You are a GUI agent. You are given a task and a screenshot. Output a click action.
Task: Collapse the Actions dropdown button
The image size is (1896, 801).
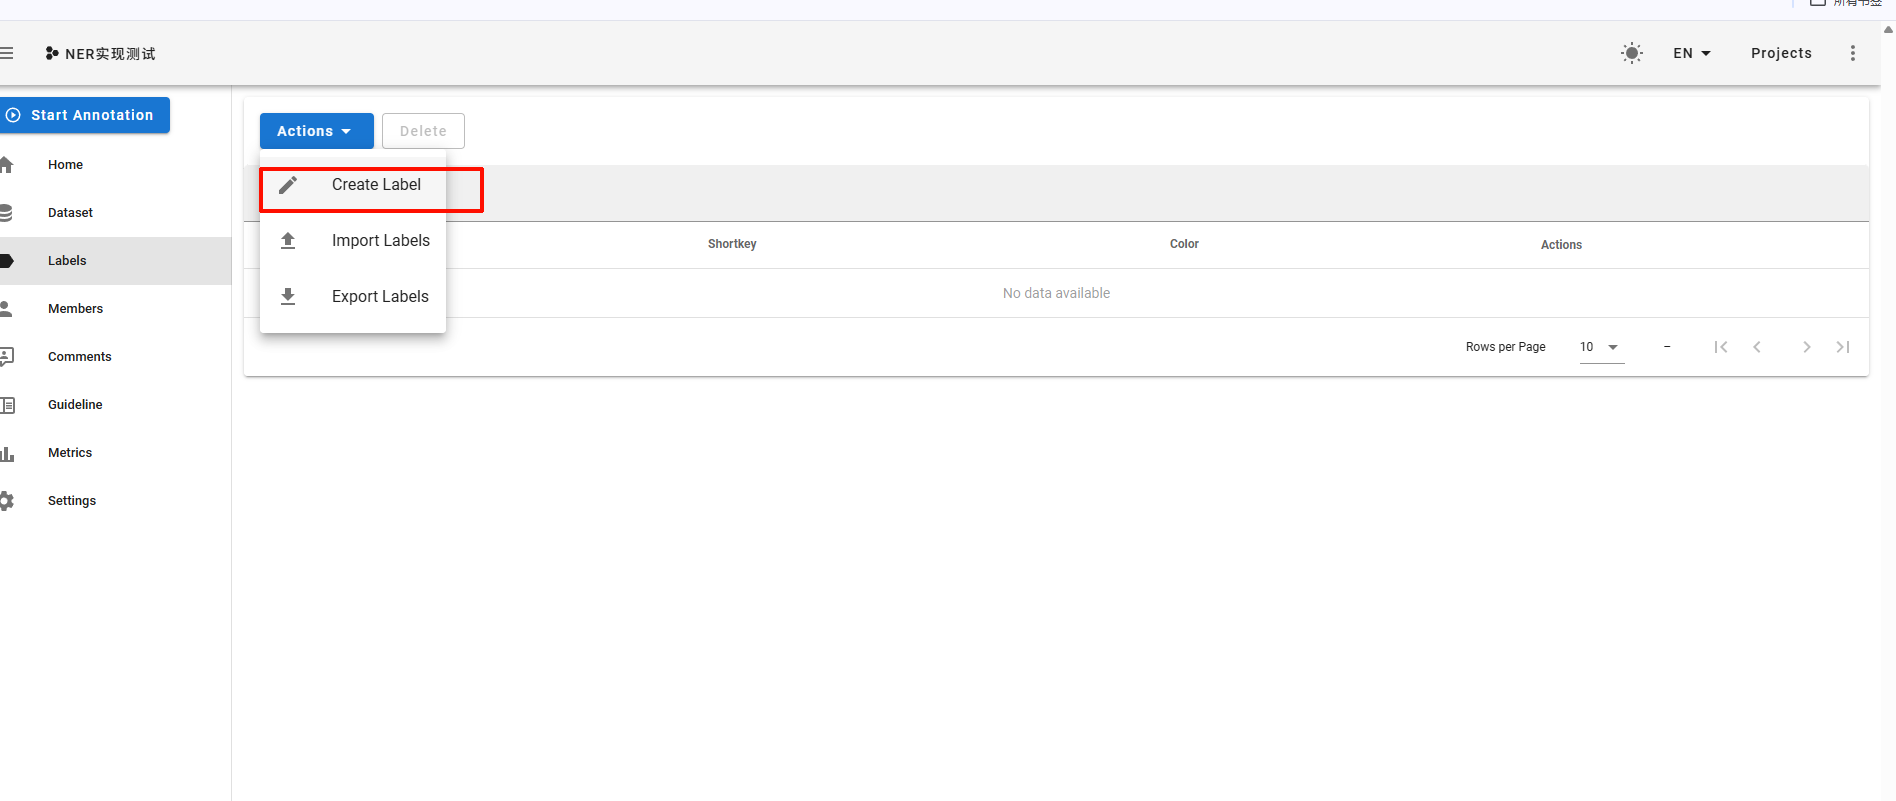coord(316,131)
